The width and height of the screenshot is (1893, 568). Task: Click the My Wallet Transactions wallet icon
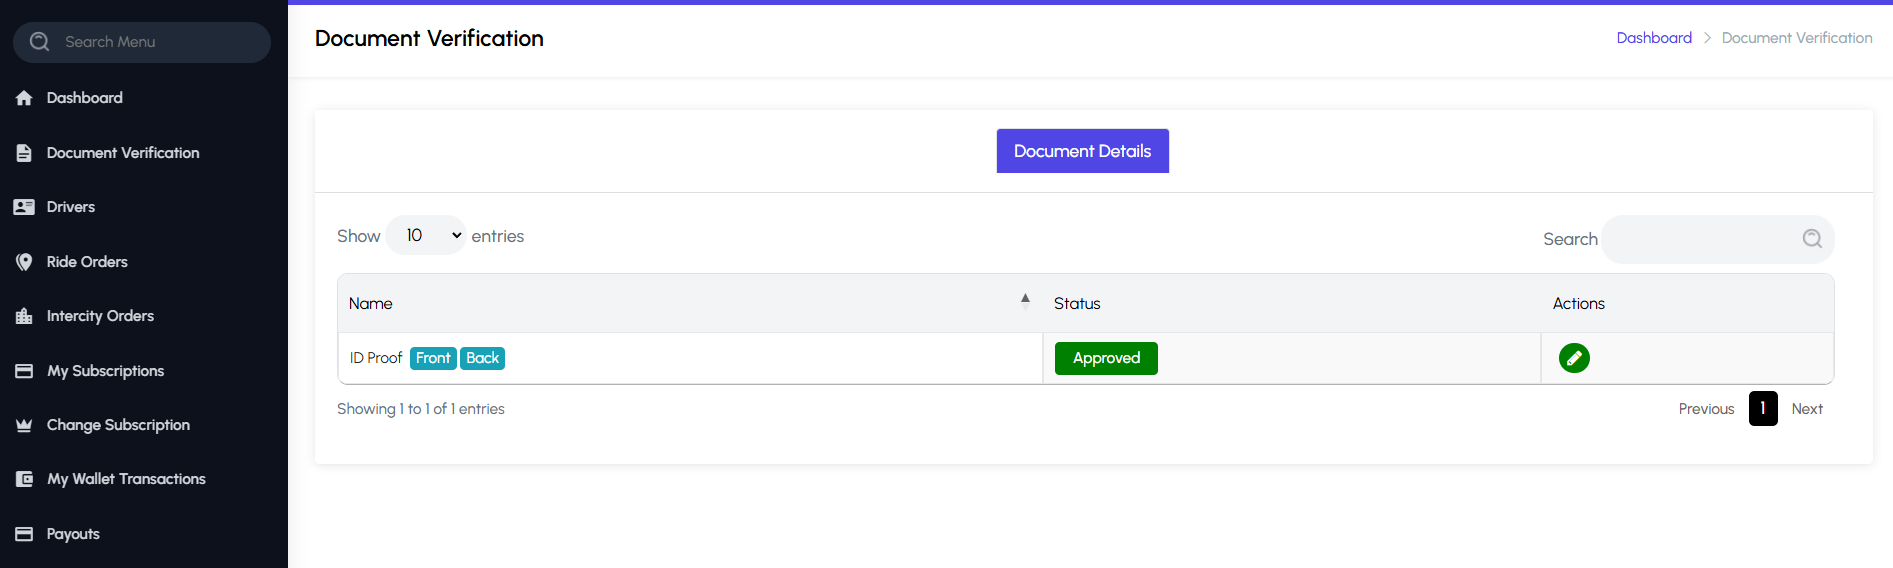(x=24, y=479)
